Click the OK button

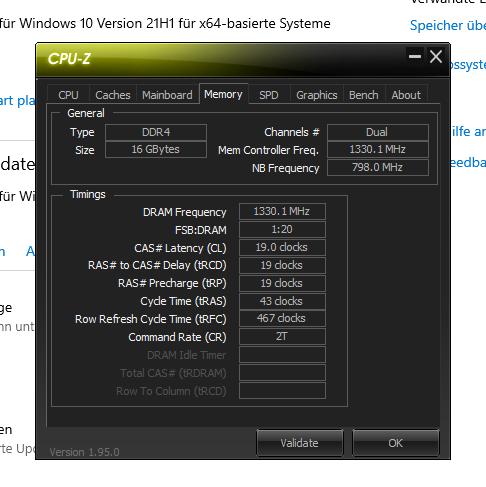(x=396, y=443)
